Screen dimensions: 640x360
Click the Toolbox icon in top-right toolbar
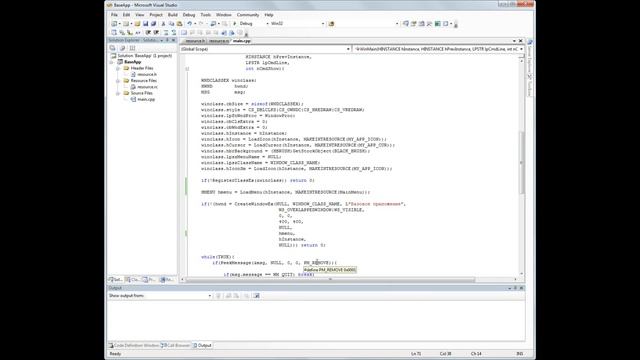[429, 24]
